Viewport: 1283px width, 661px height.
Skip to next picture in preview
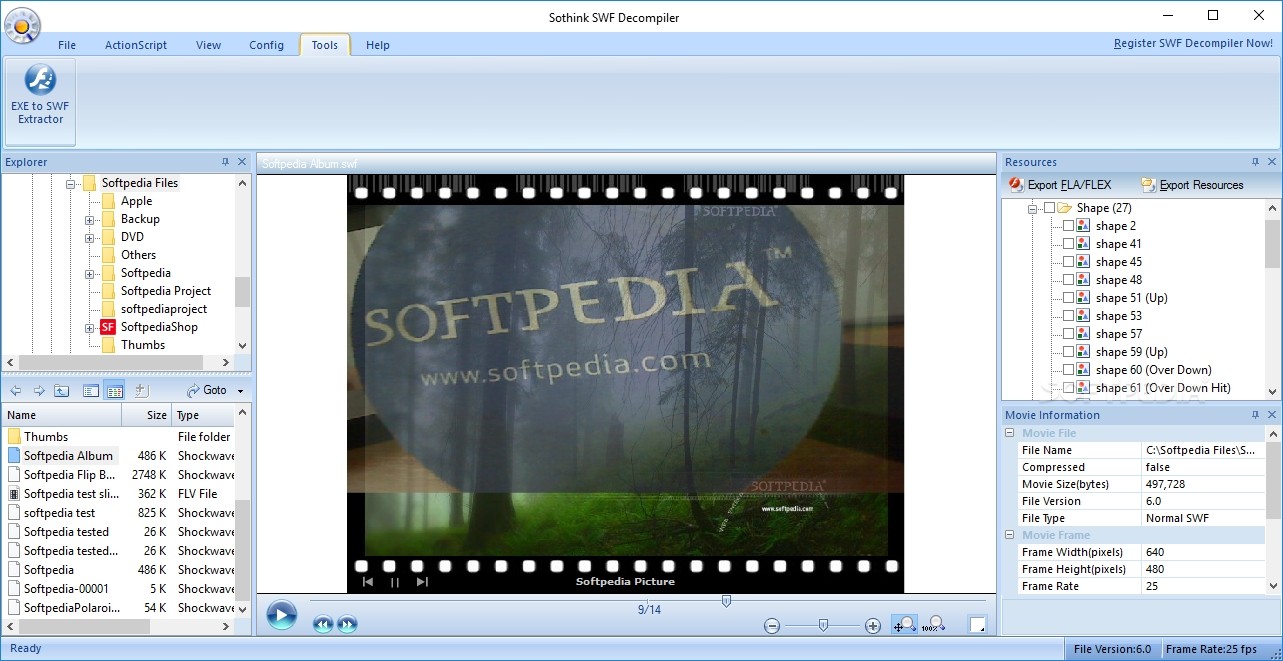click(422, 582)
